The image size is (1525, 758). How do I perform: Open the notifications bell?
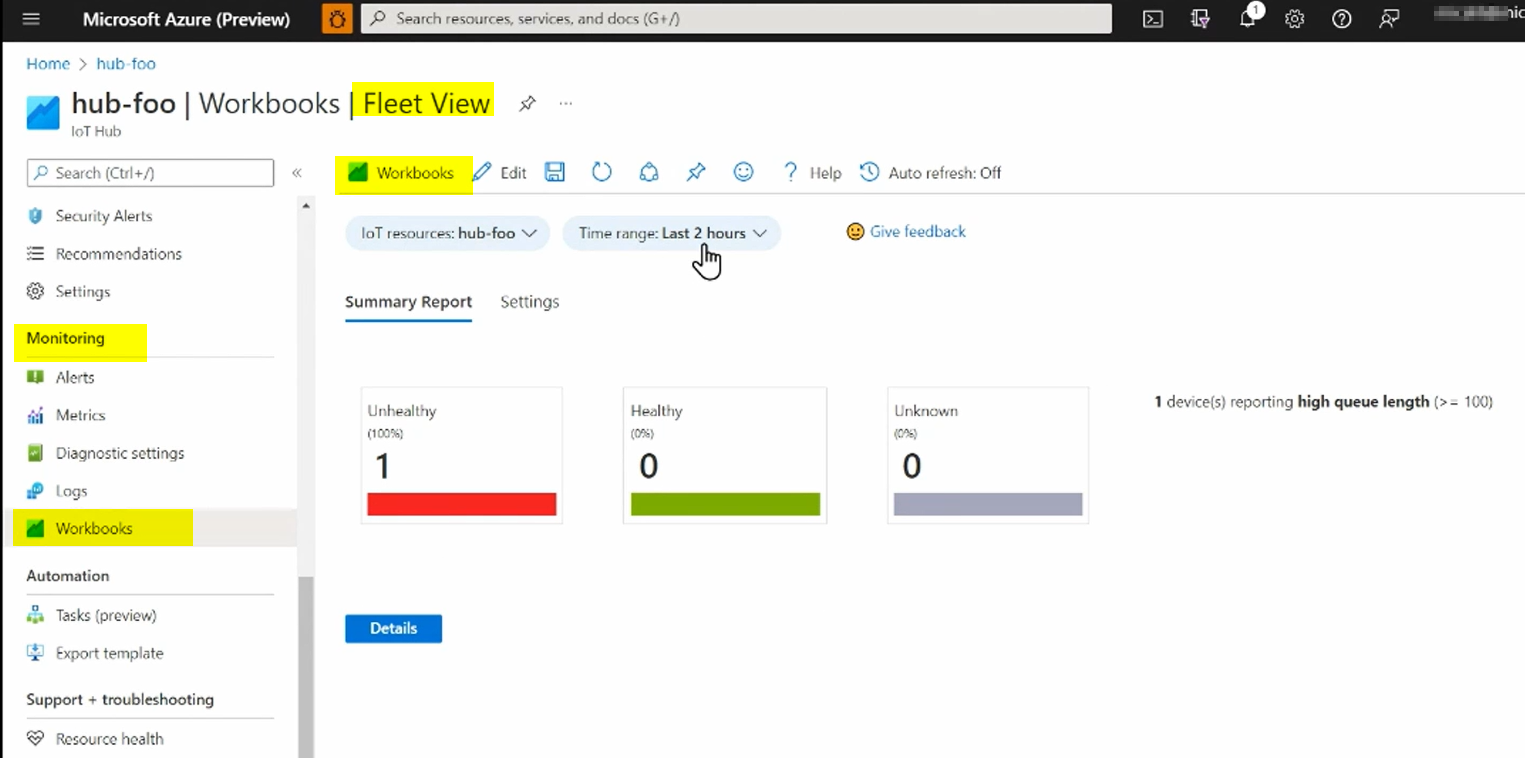tap(1248, 19)
